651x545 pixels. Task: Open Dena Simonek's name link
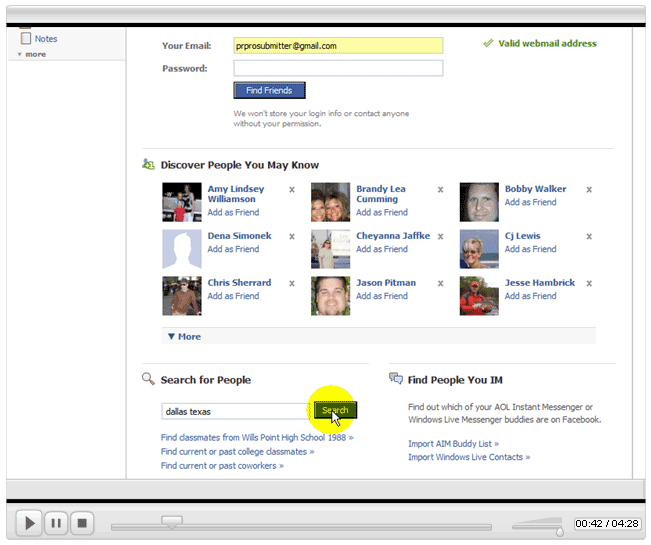click(239, 236)
